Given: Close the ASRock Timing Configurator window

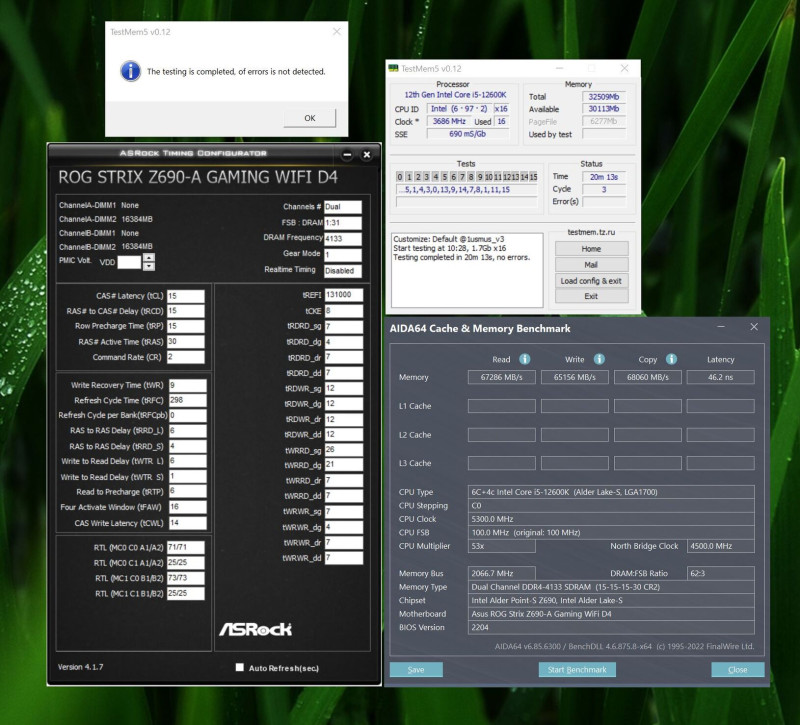Looking at the screenshot, I should [x=366, y=154].
